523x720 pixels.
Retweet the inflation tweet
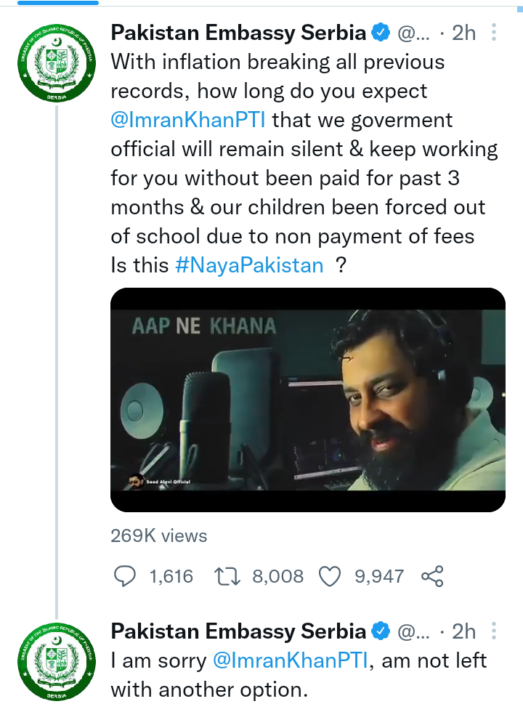click(x=227, y=576)
